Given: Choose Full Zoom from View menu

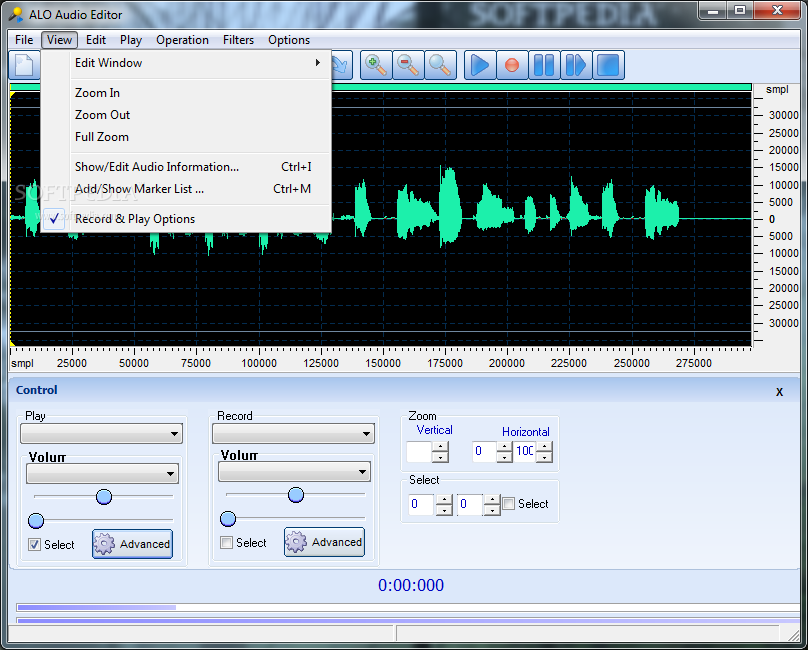Looking at the screenshot, I should click(x=186, y=137).
